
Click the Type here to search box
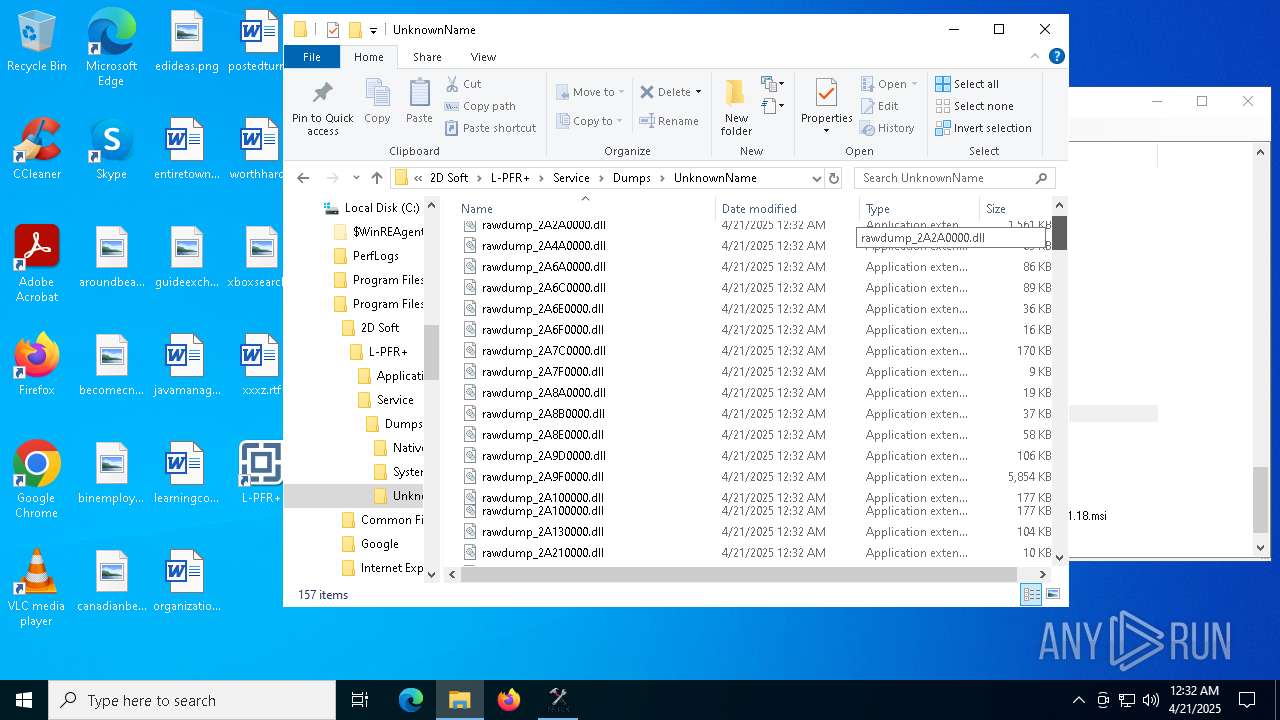(x=192, y=700)
